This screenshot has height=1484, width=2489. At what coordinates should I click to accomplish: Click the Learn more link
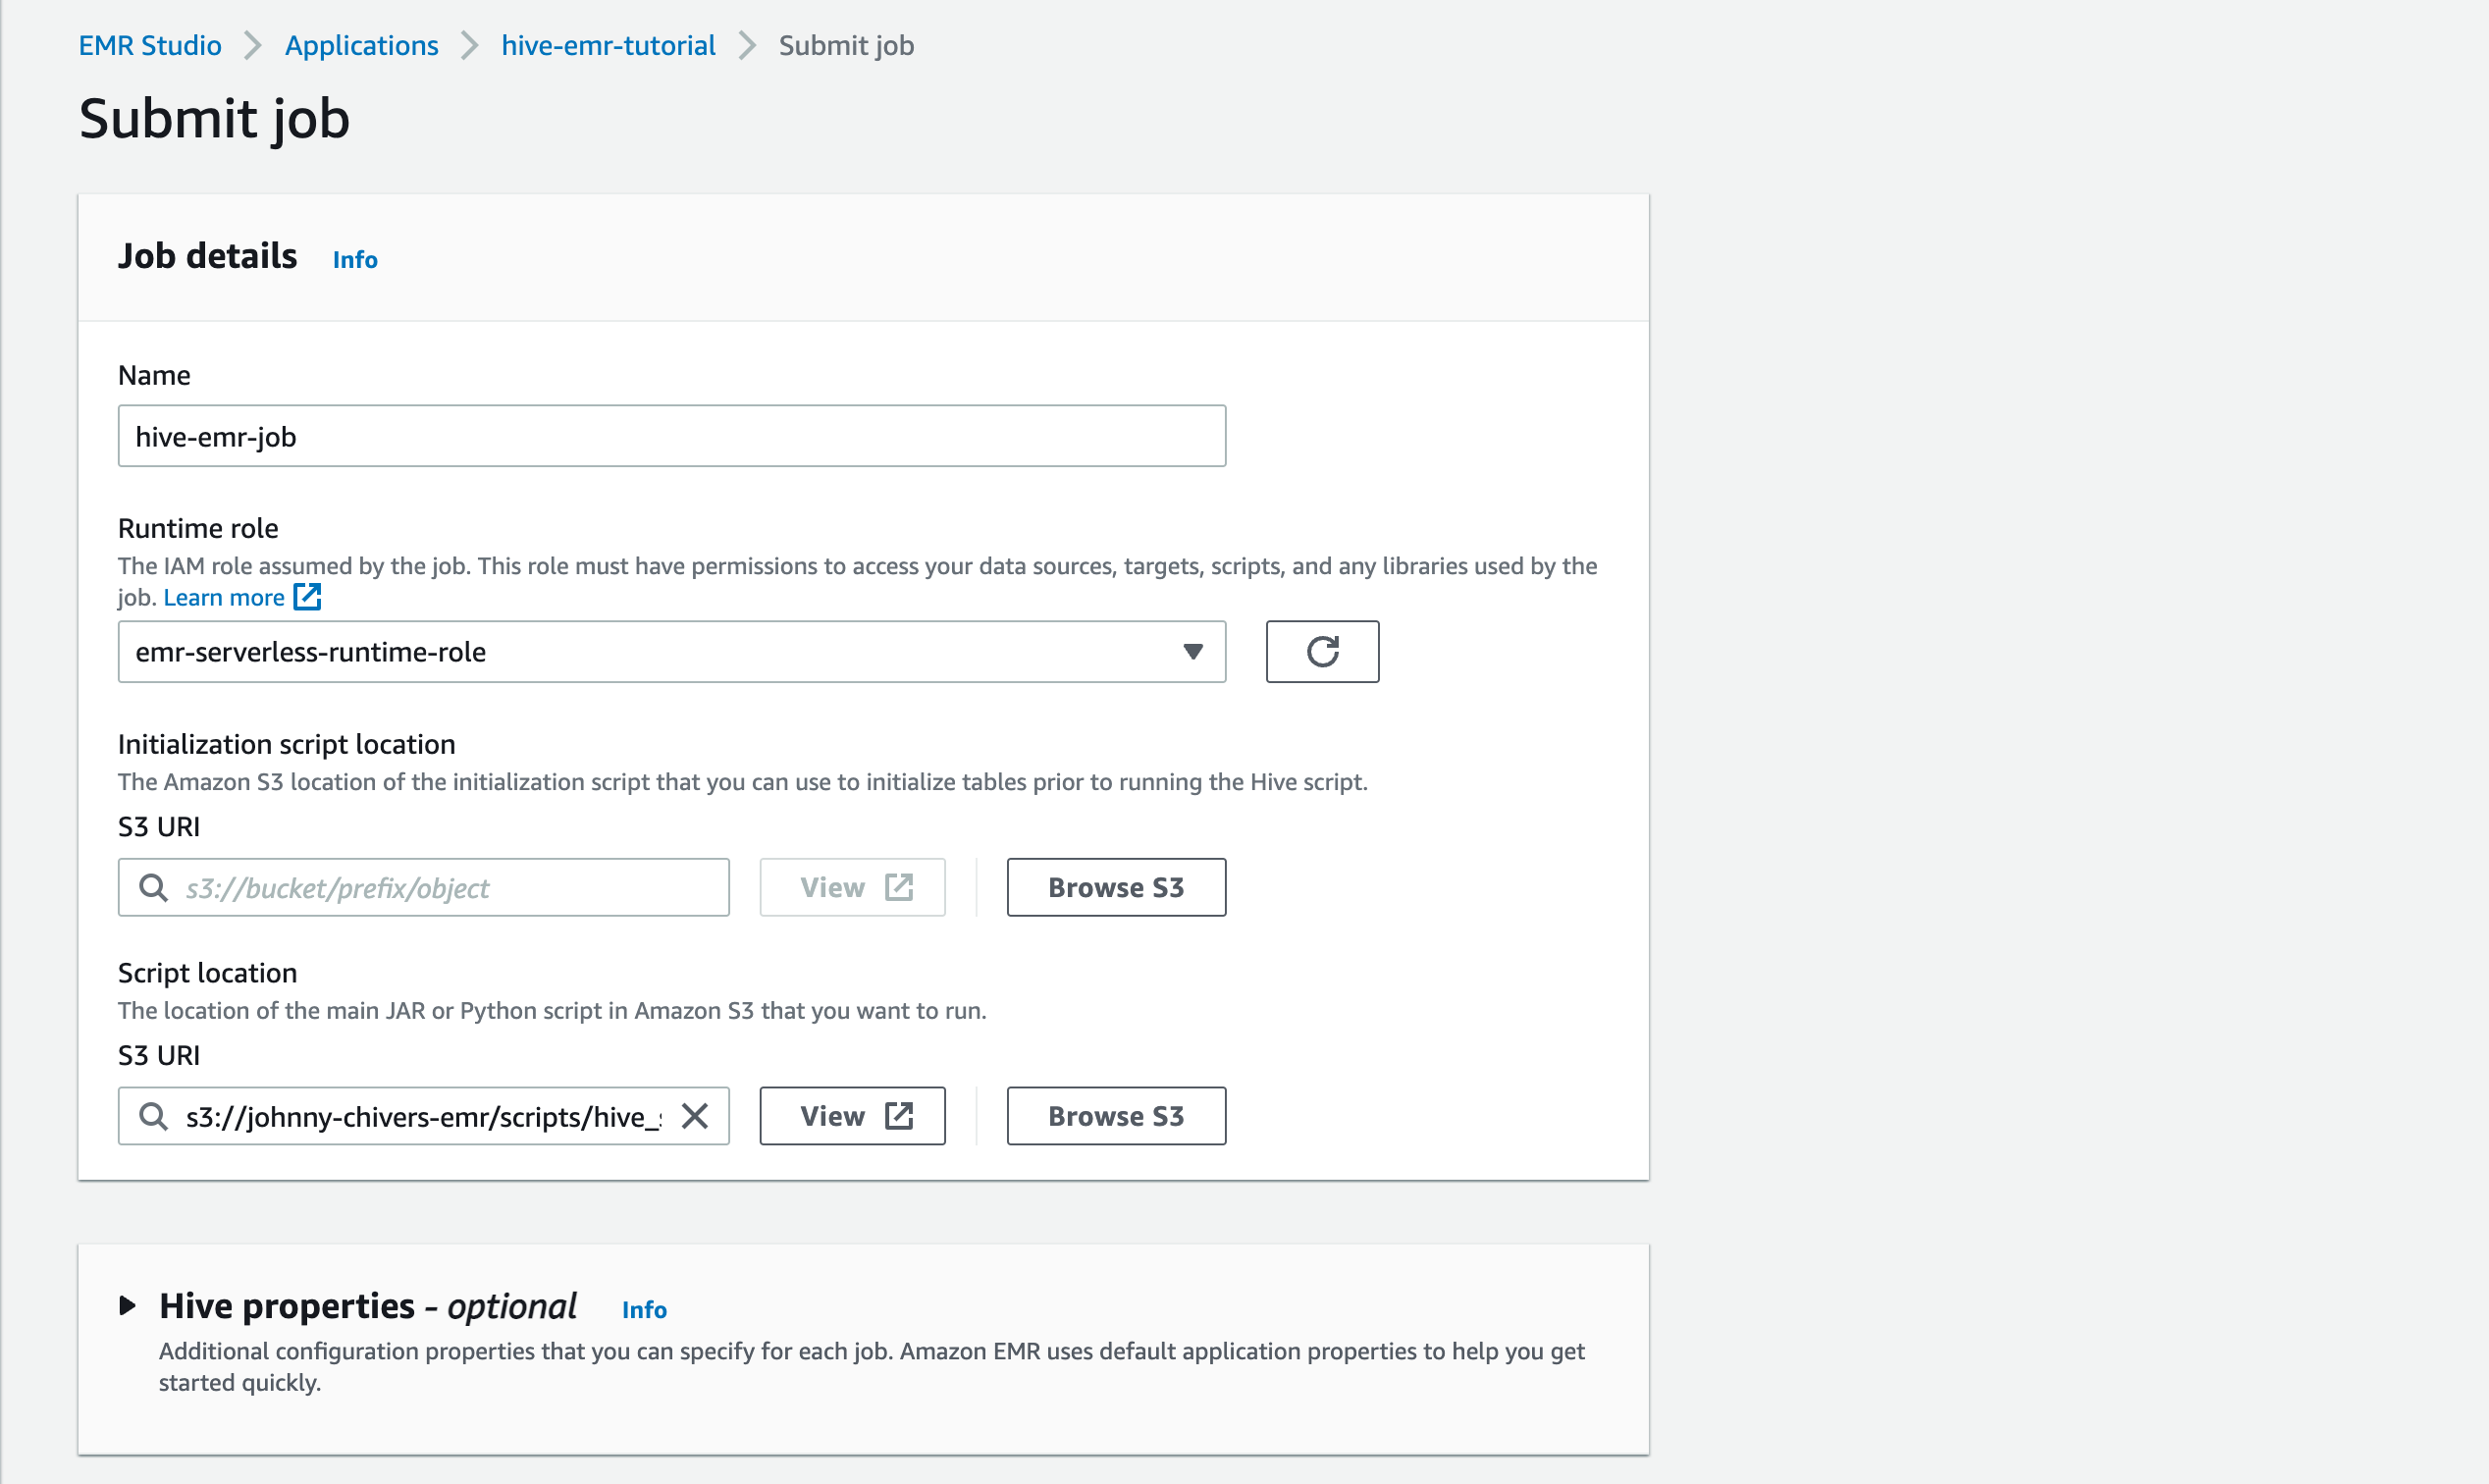coord(224,598)
